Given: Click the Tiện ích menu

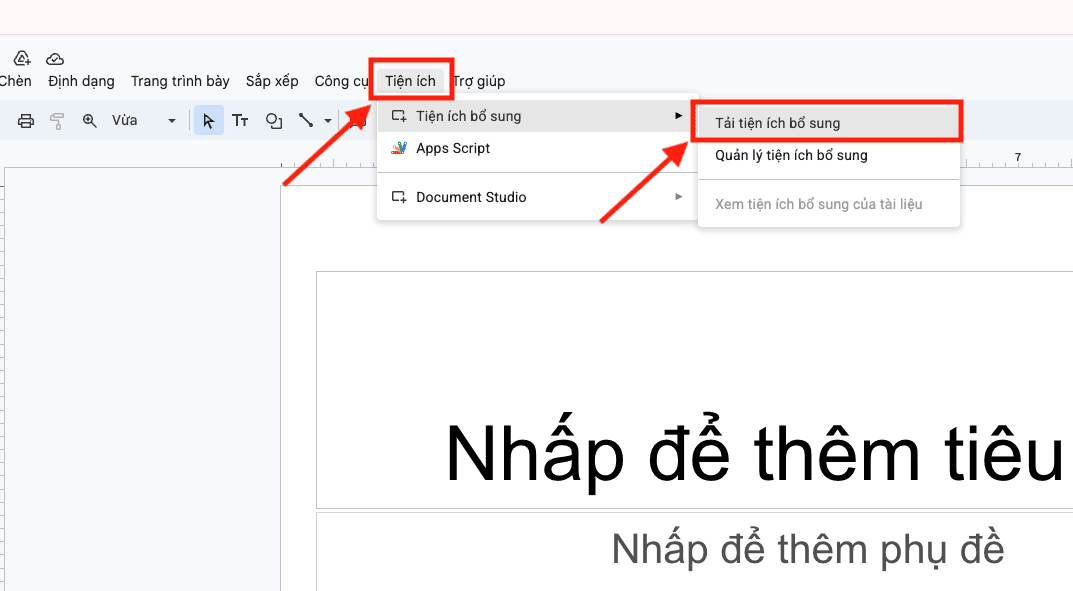Looking at the screenshot, I should pyautogui.click(x=411, y=81).
